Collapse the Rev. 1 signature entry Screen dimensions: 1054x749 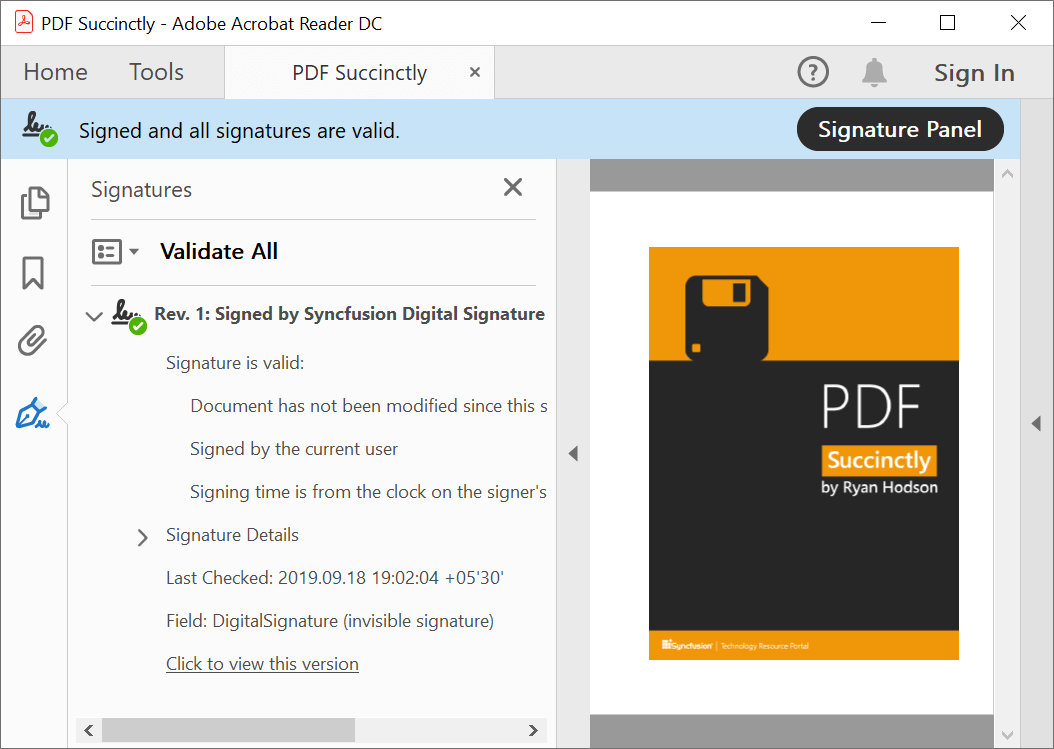(94, 315)
